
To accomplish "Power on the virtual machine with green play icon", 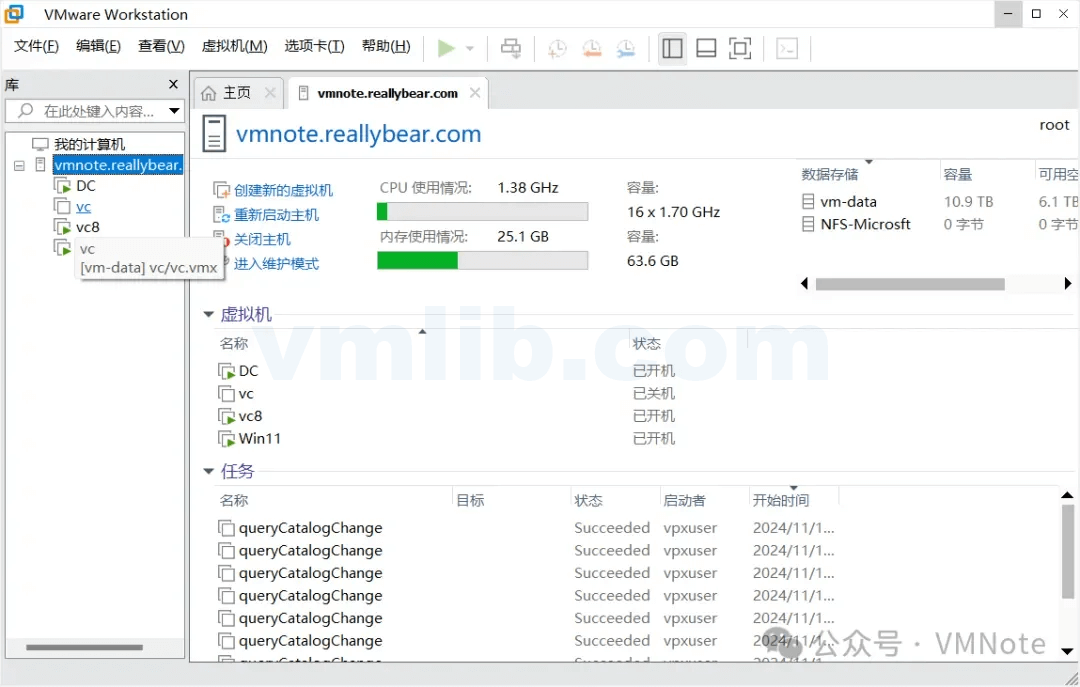I will click(x=447, y=47).
